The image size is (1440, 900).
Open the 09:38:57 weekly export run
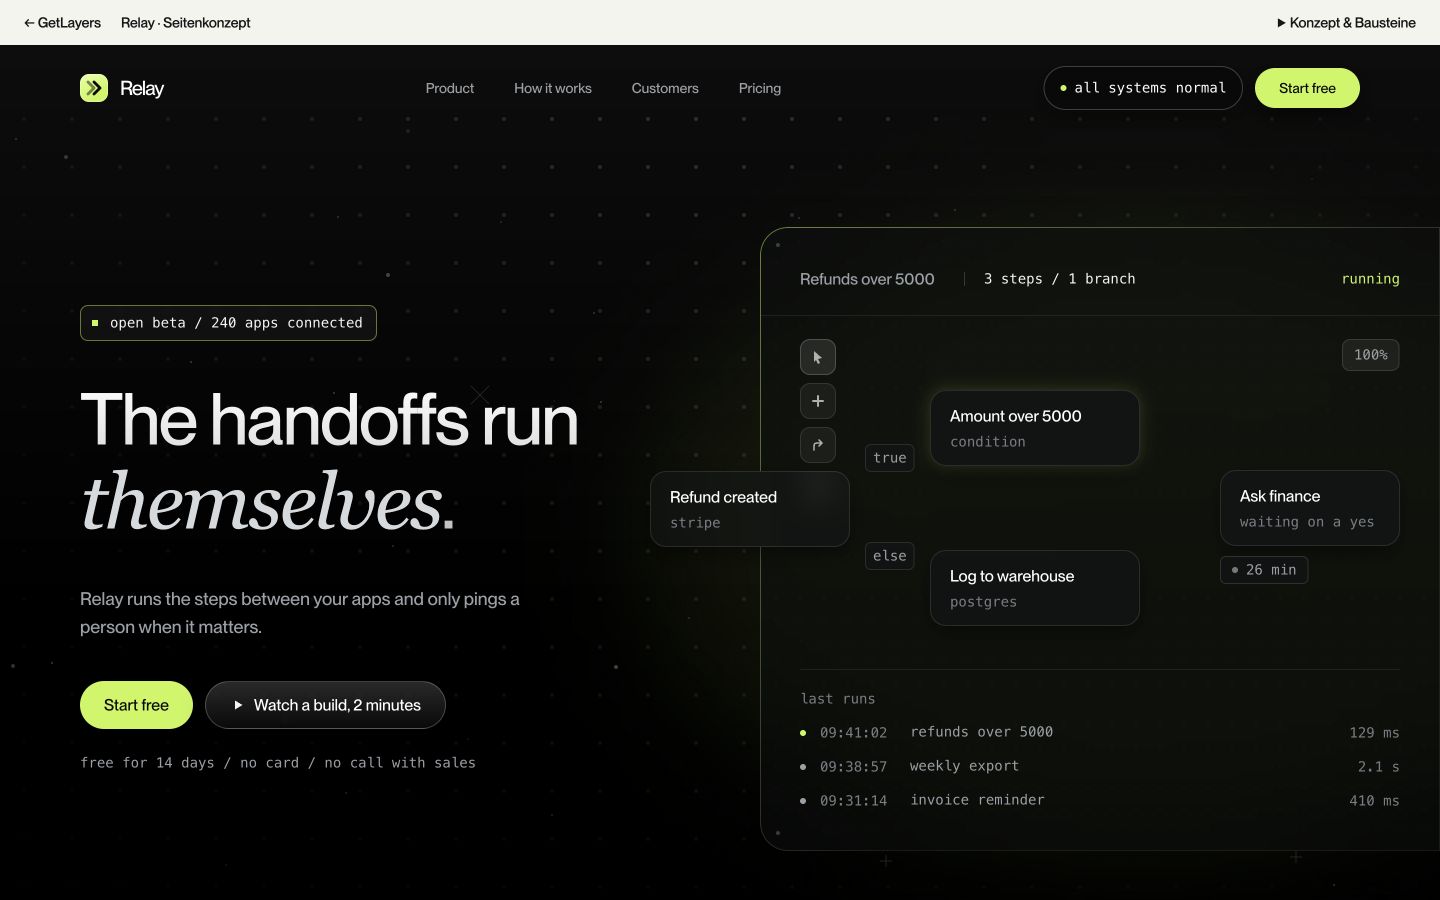tap(1100, 766)
